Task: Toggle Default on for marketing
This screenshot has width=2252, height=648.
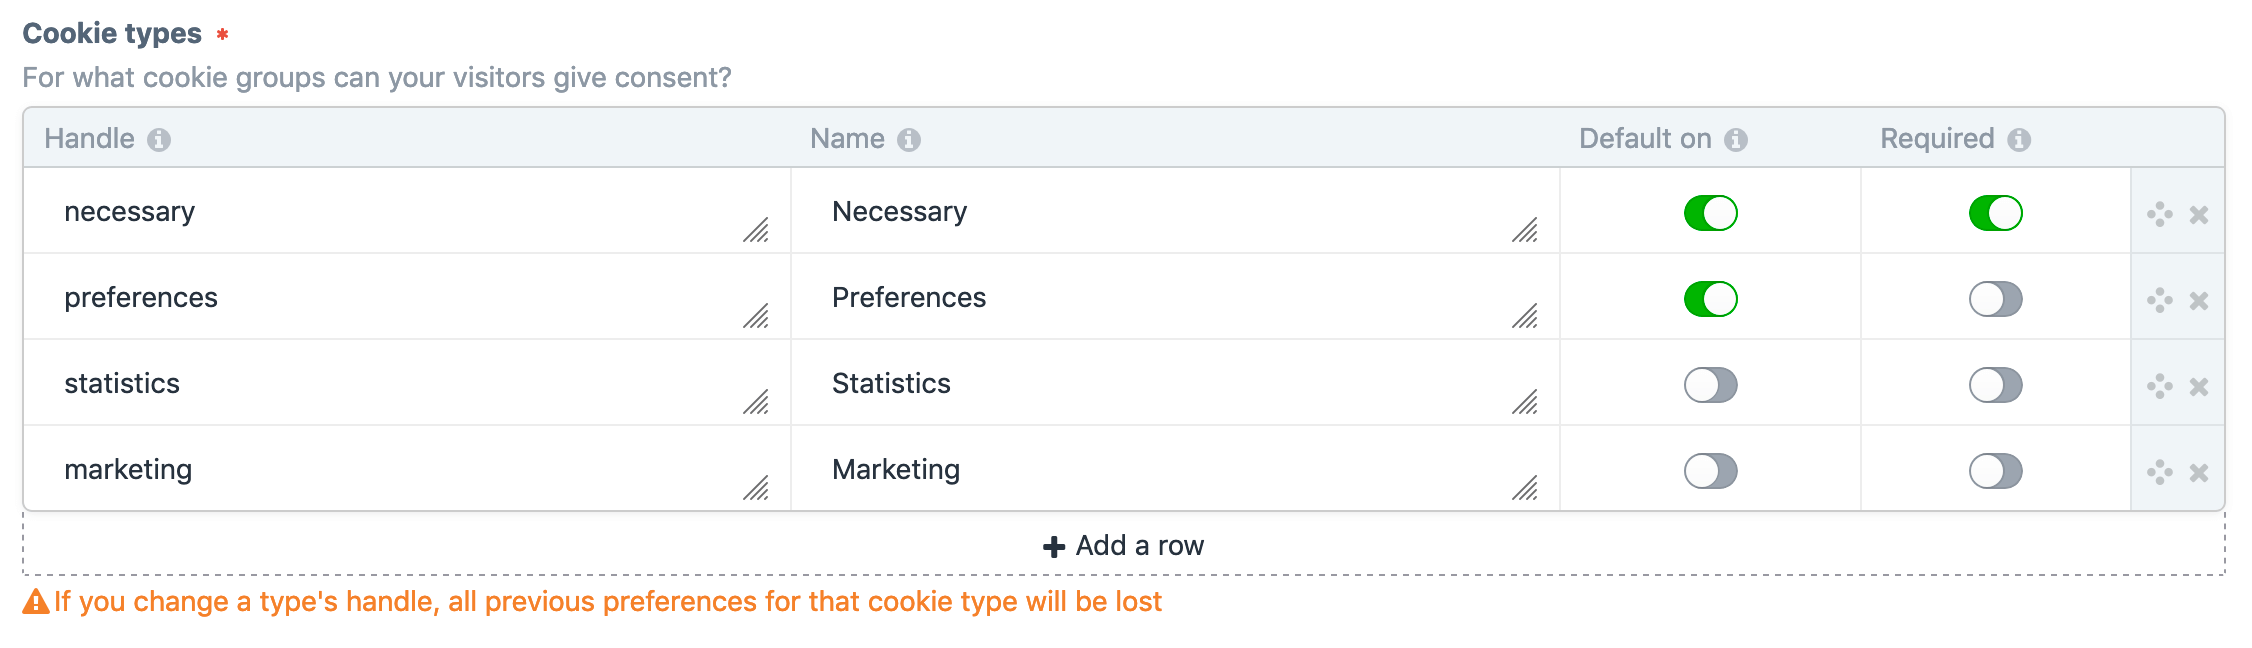Action: point(1710,471)
